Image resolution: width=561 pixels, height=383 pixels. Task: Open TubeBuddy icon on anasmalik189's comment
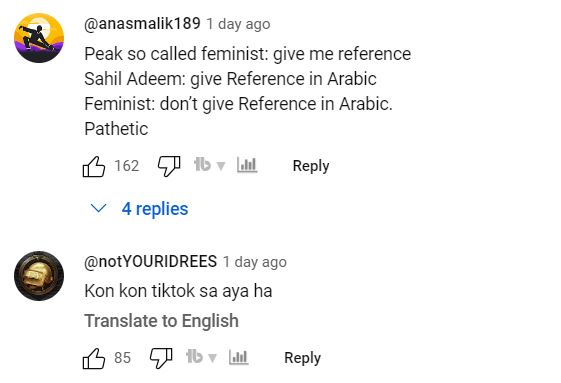click(x=202, y=165)
